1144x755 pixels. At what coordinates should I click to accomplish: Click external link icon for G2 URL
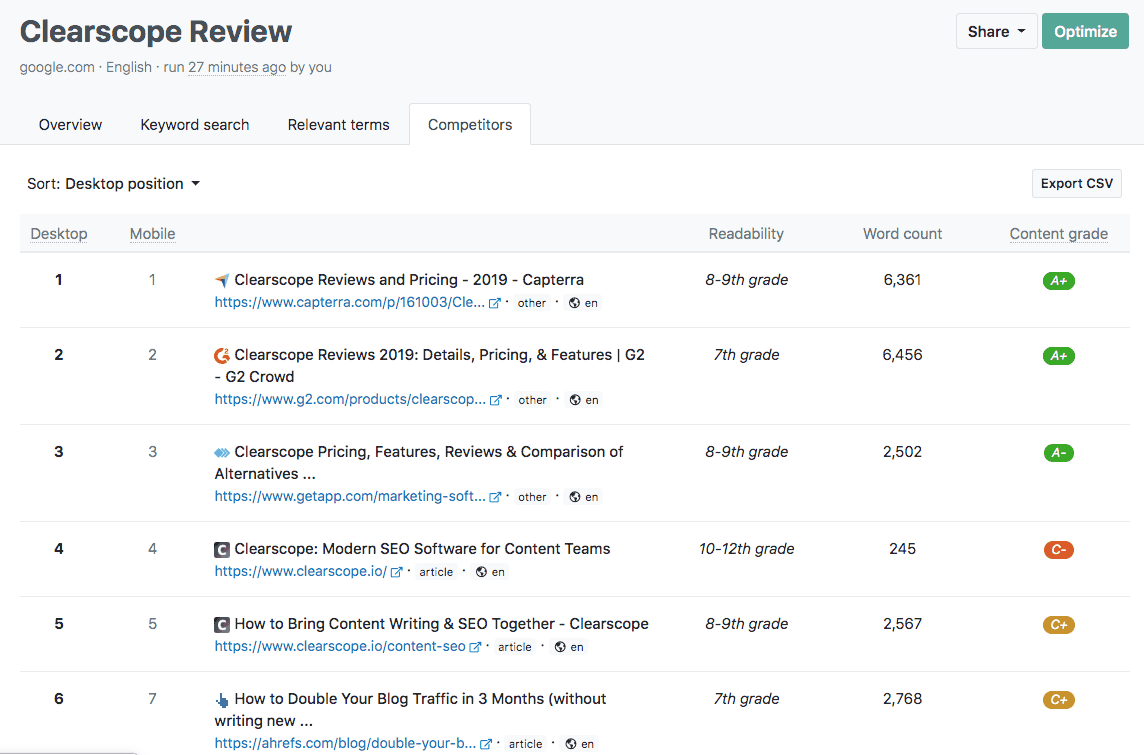(x=495, y=400)
